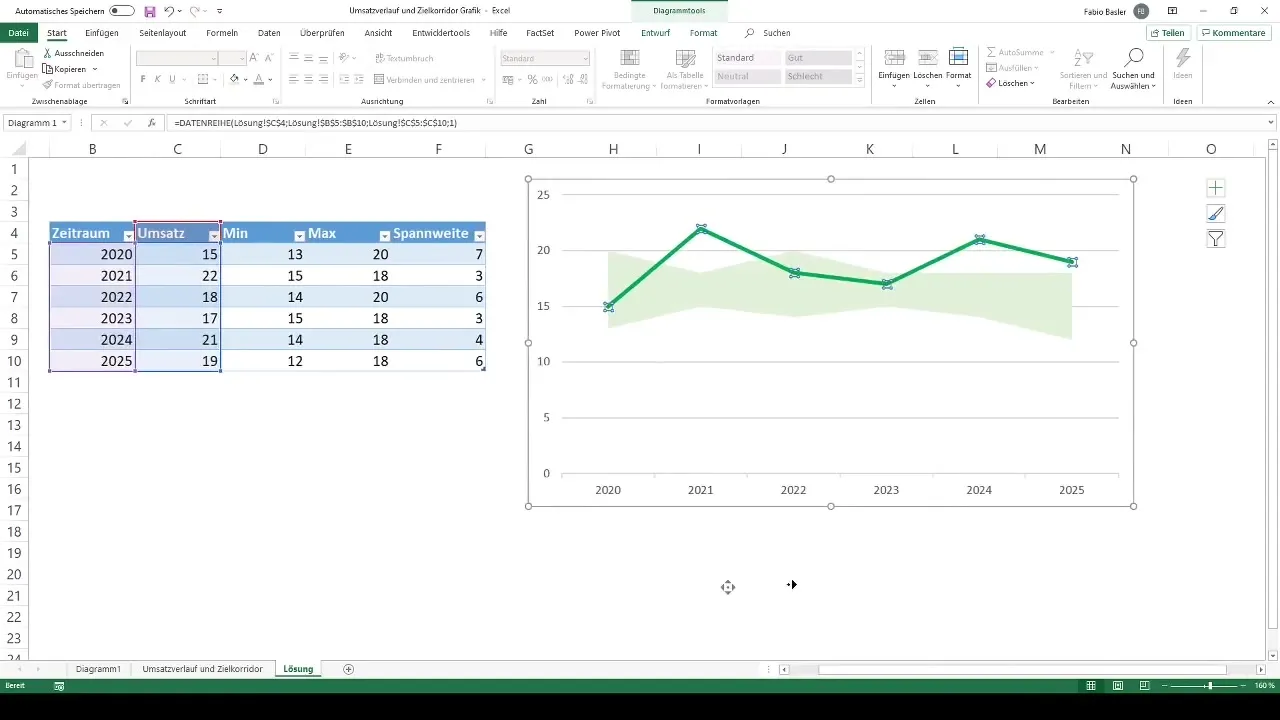Click the Schlecht cell style

pos(818,76)
